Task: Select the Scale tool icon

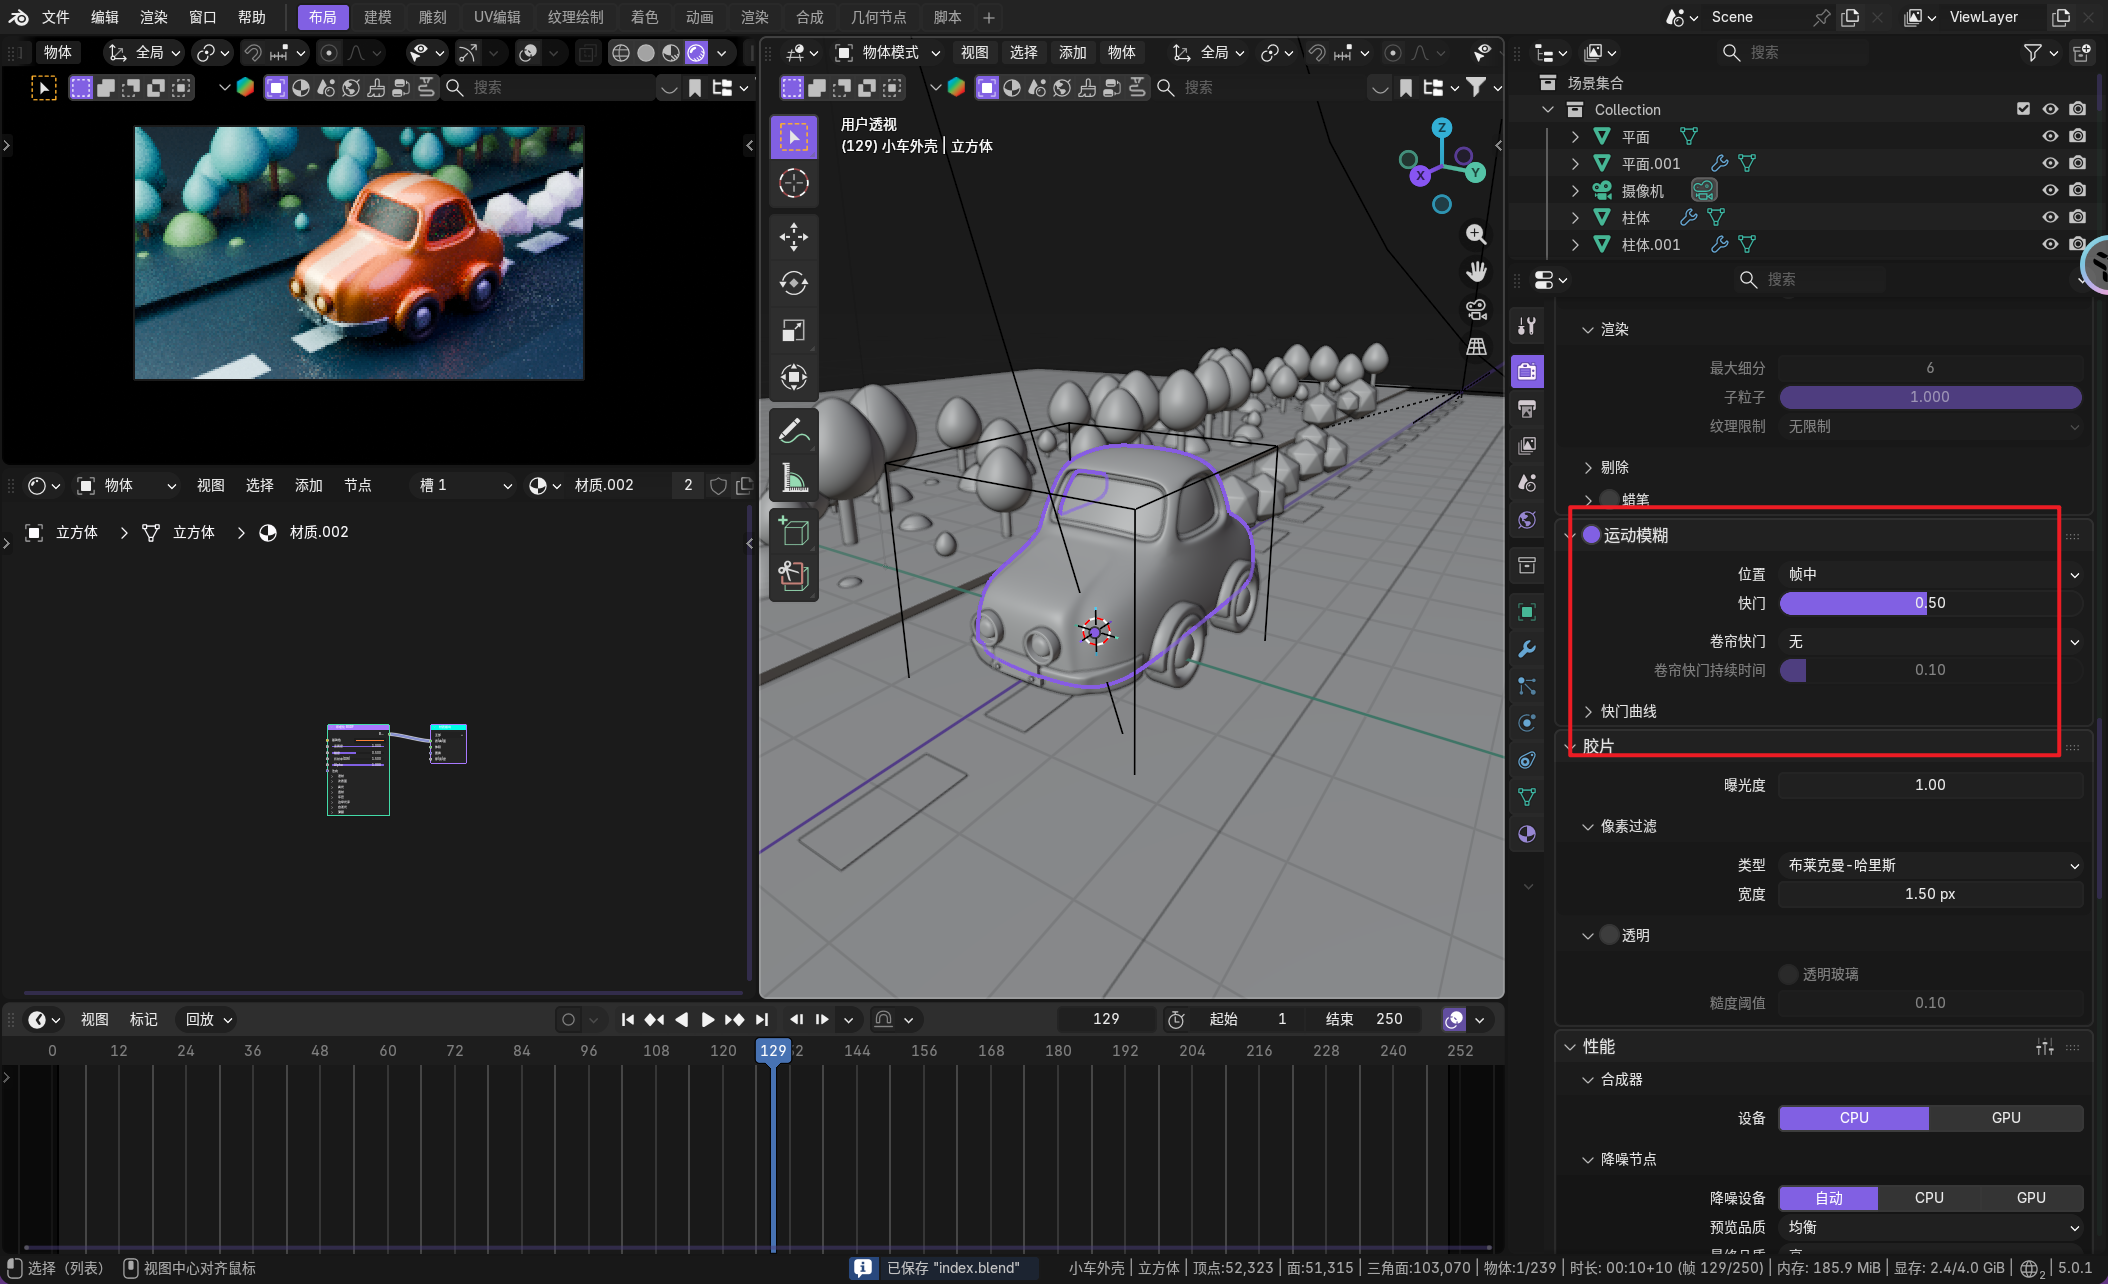Action: (793, 330)
